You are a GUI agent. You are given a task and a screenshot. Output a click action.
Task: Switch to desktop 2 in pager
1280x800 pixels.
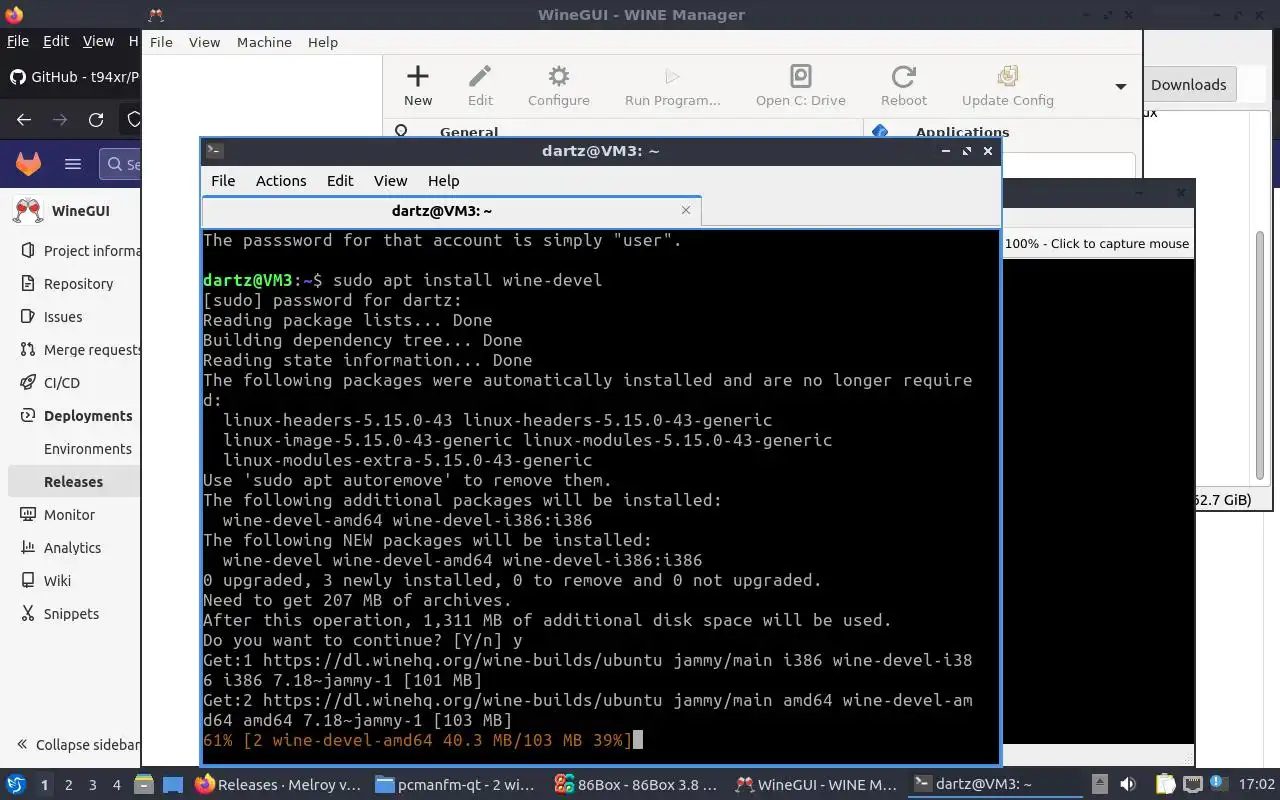click(x=68, y=785)
